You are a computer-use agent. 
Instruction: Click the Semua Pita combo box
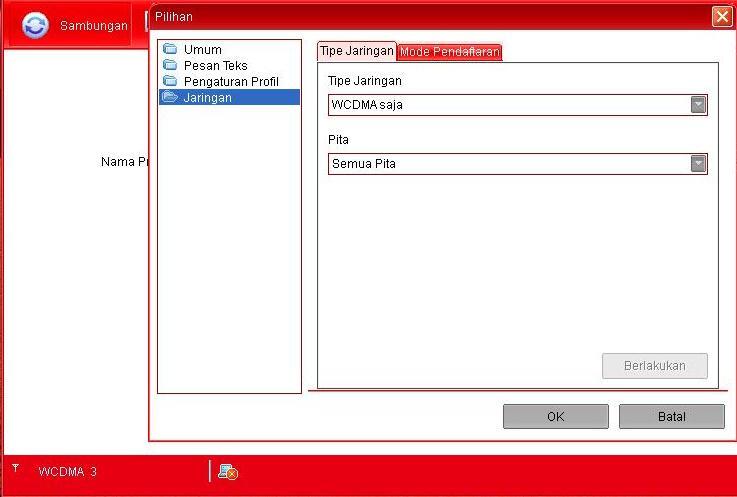pos(517,164)
